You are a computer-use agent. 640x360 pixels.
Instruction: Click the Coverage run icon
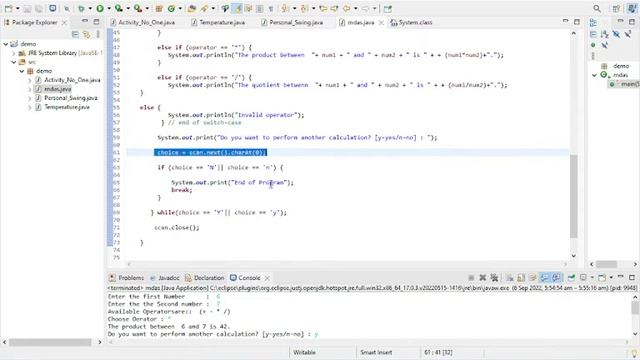pos(119,9)
